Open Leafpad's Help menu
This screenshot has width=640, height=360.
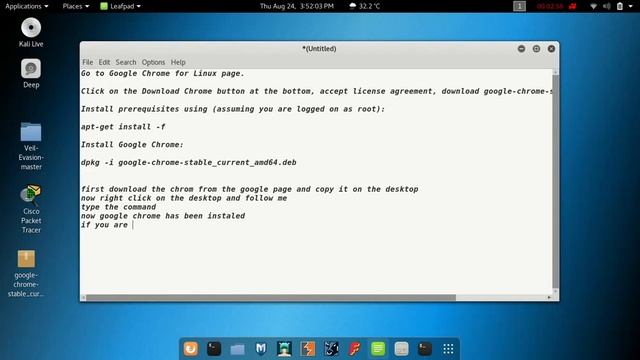pos(178,62)
